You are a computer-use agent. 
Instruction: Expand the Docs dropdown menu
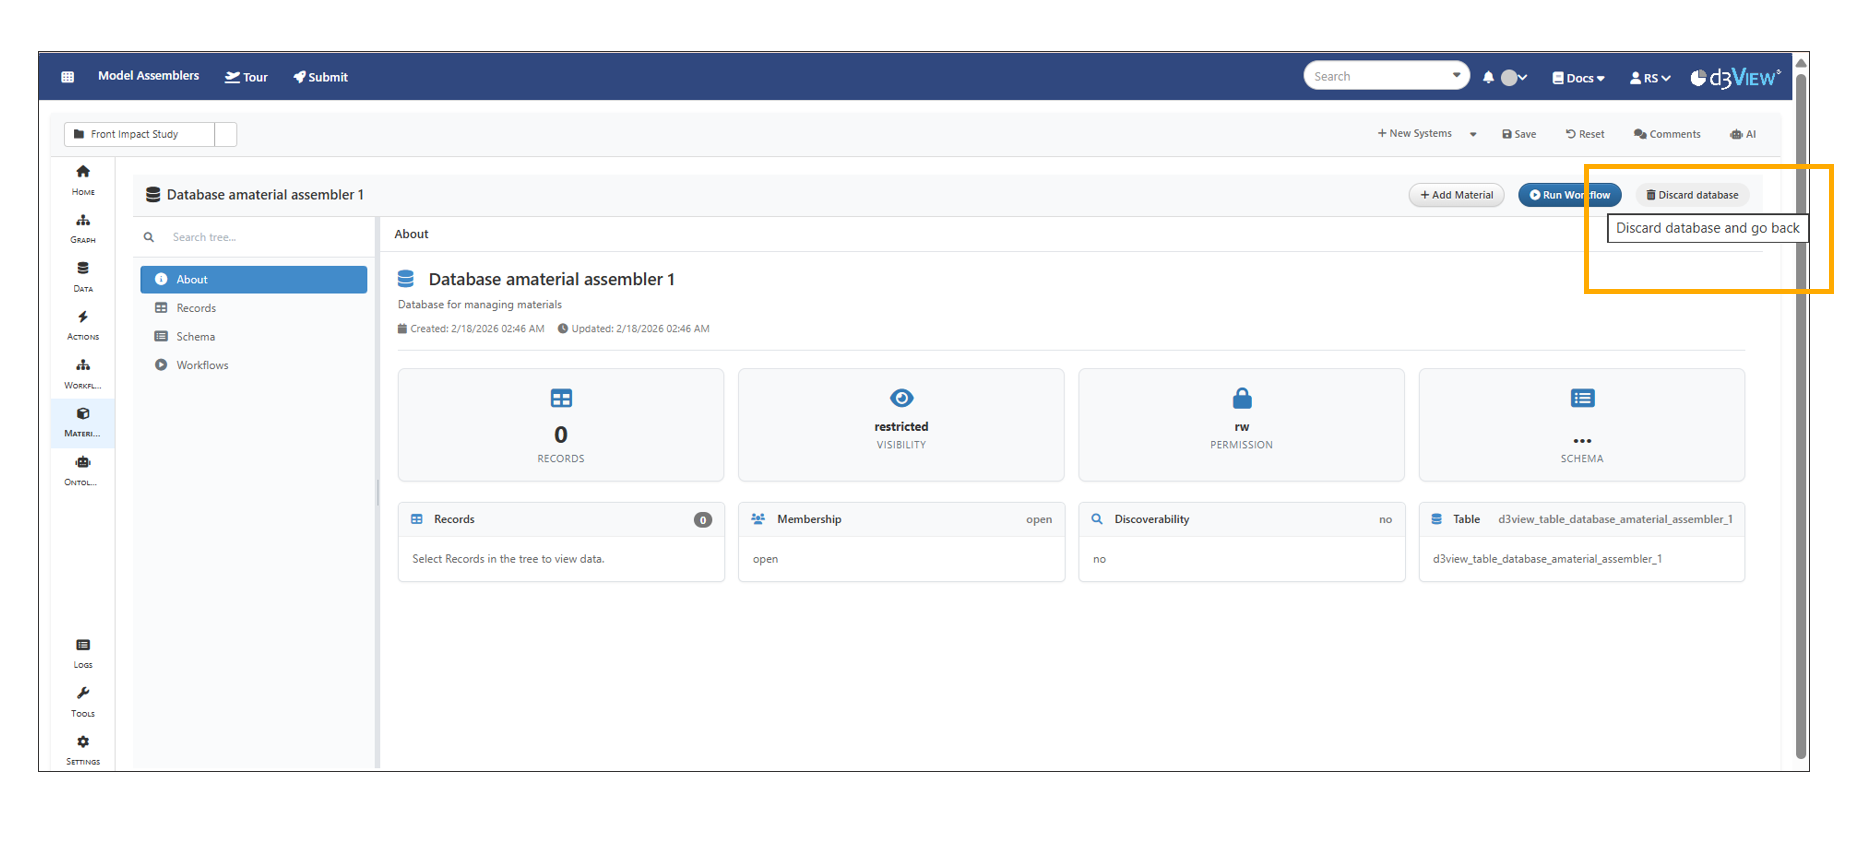coord(1578,78)
